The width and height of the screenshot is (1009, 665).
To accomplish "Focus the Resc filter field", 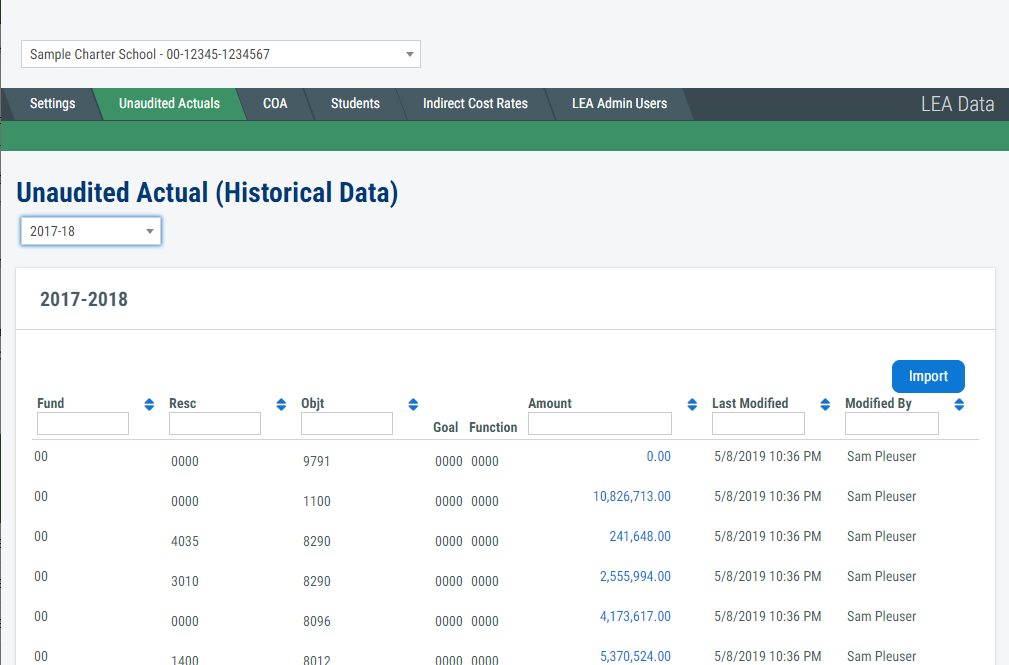I will click(x=215, y=424).
